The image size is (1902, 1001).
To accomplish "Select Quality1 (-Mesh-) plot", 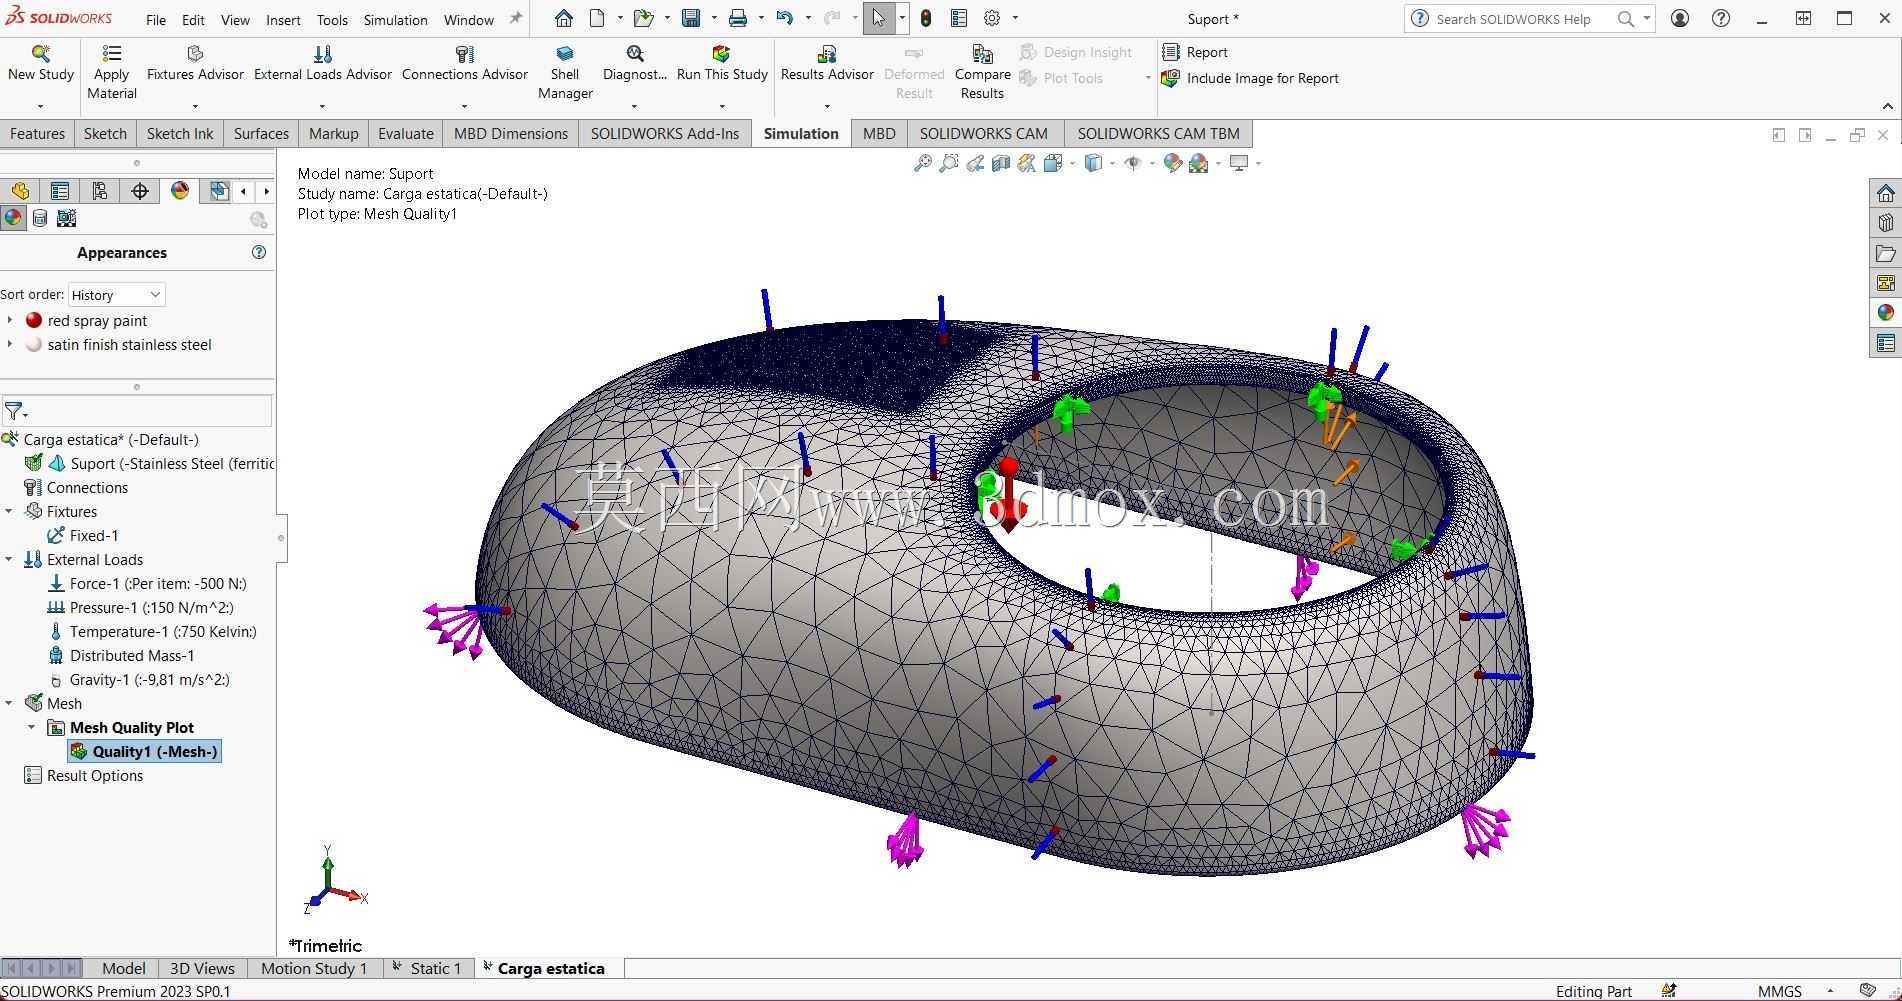I will tap(145, 751).
